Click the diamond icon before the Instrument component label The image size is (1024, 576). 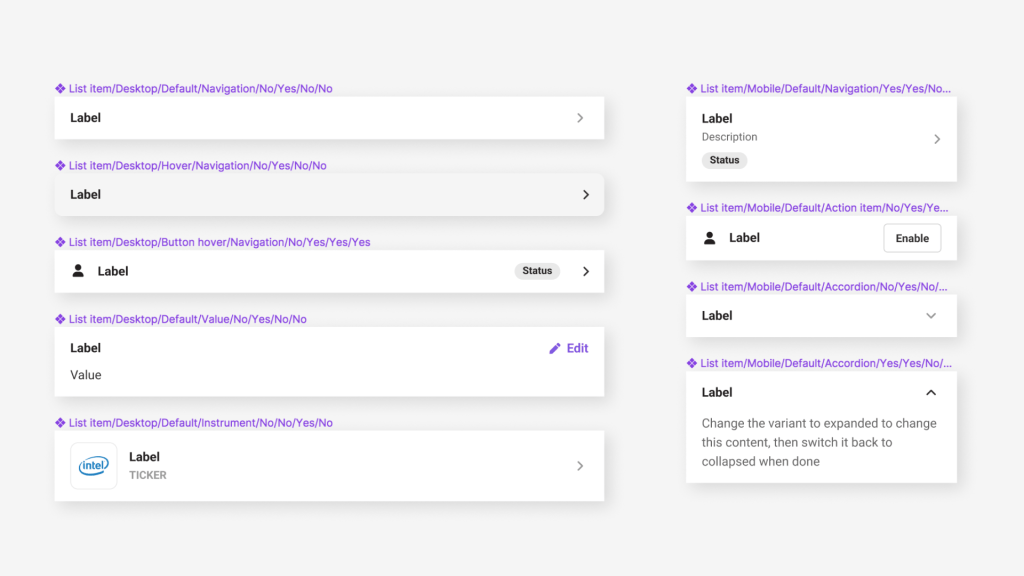click(x=60, y=422)
